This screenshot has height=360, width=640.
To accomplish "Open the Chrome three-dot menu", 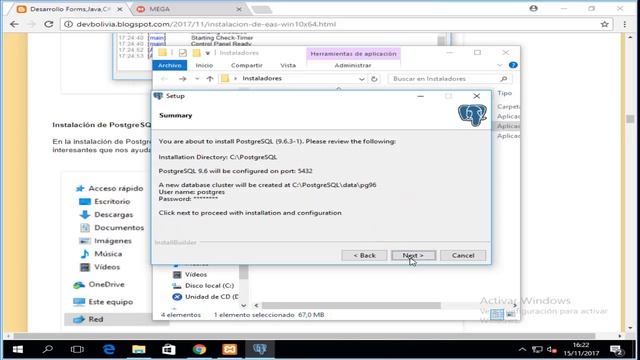I will pos(624,24).
